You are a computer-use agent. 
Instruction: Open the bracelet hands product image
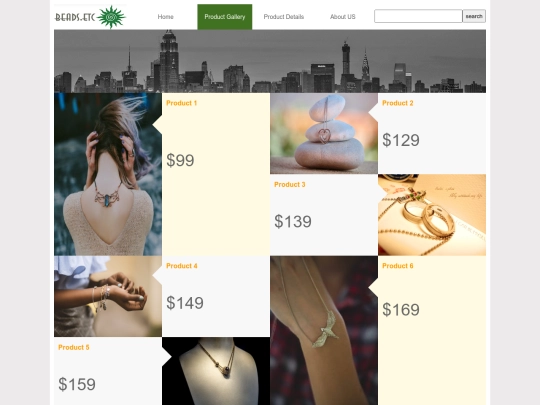pos(108,296)
